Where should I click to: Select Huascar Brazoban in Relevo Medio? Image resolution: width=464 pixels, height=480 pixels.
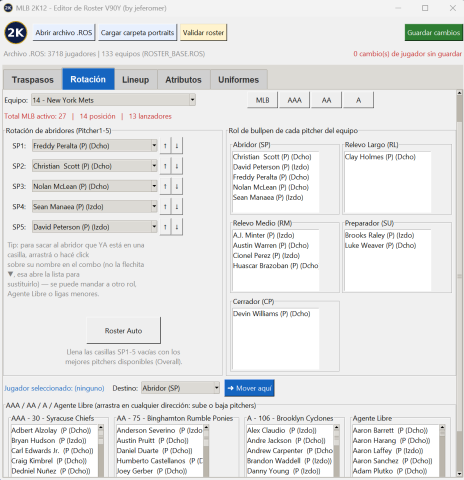pos(275,266)
